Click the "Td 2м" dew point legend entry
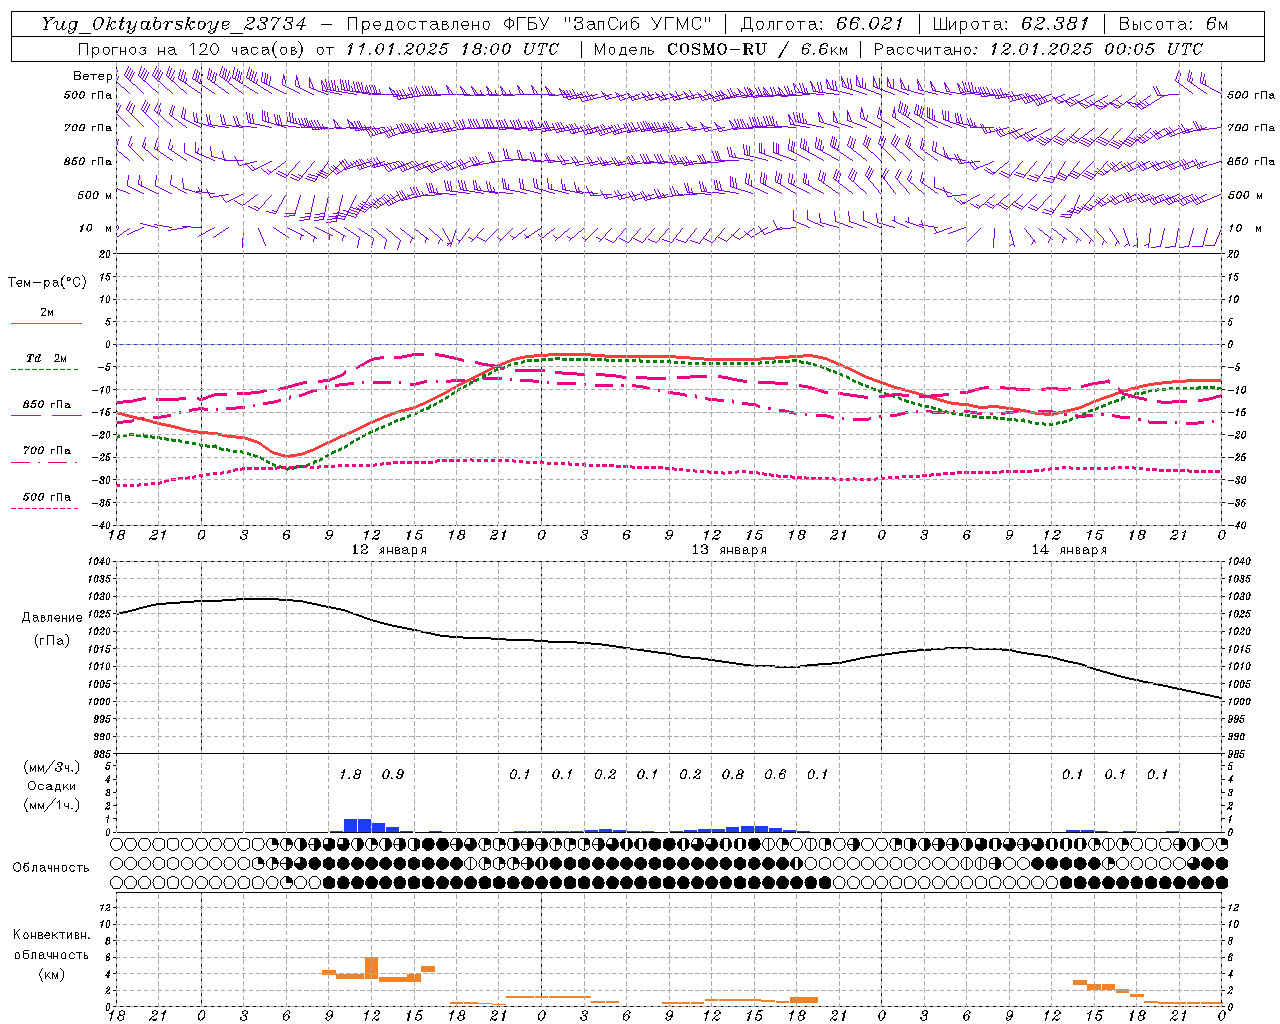Viewport: 1280px width, 1024px height. (47, 358)
